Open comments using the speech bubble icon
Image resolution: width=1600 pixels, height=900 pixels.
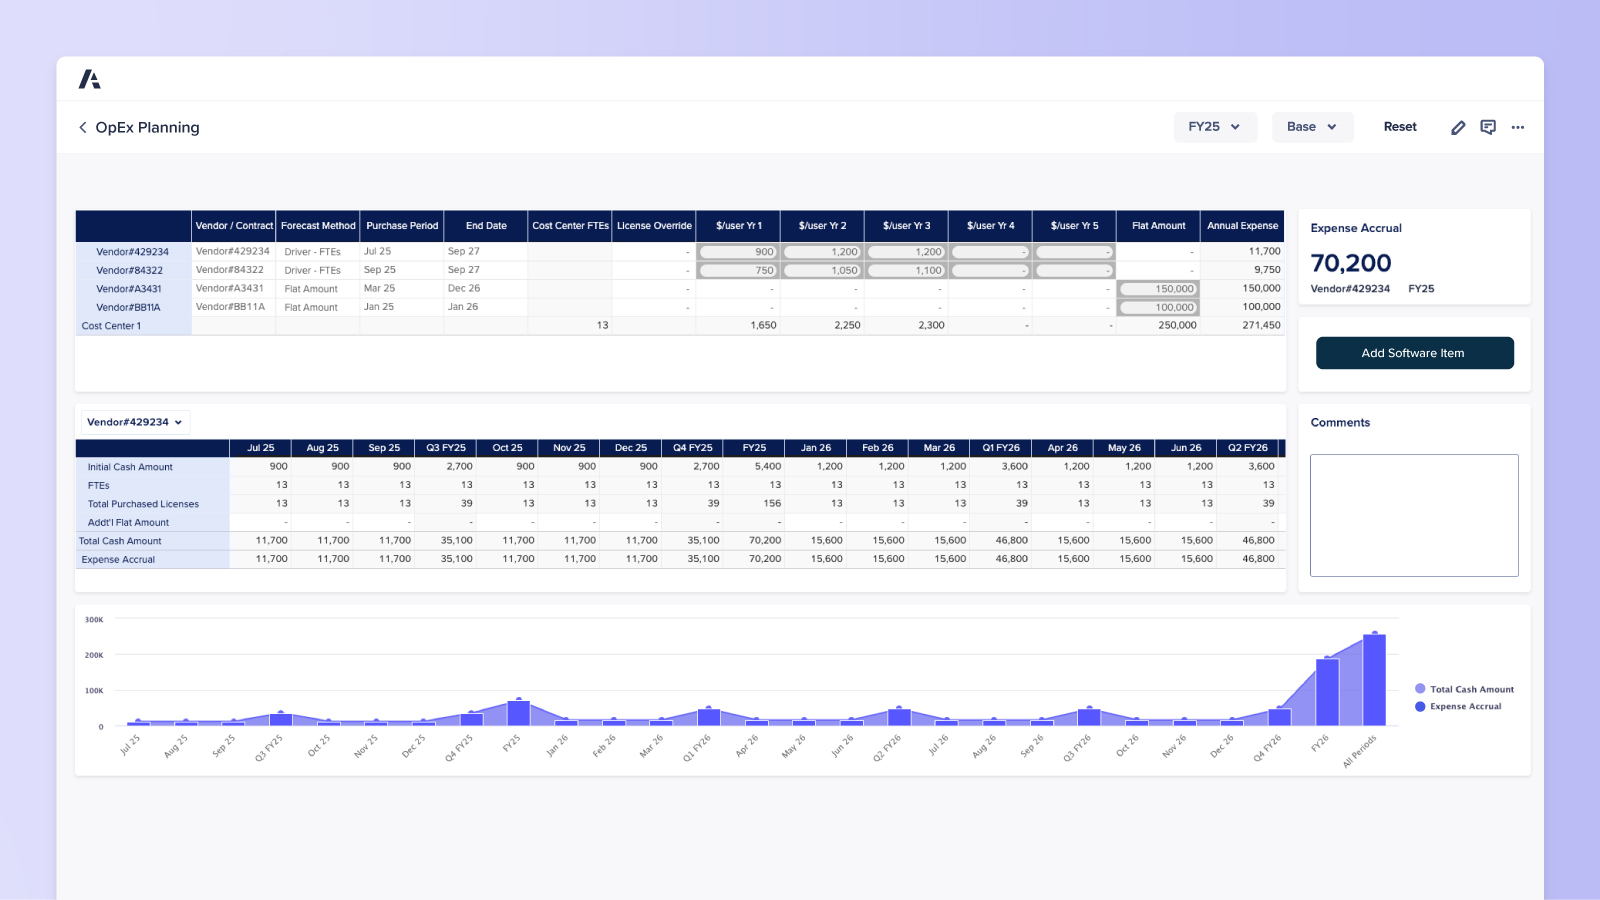pyautogui.click(x=1488, y=127)
